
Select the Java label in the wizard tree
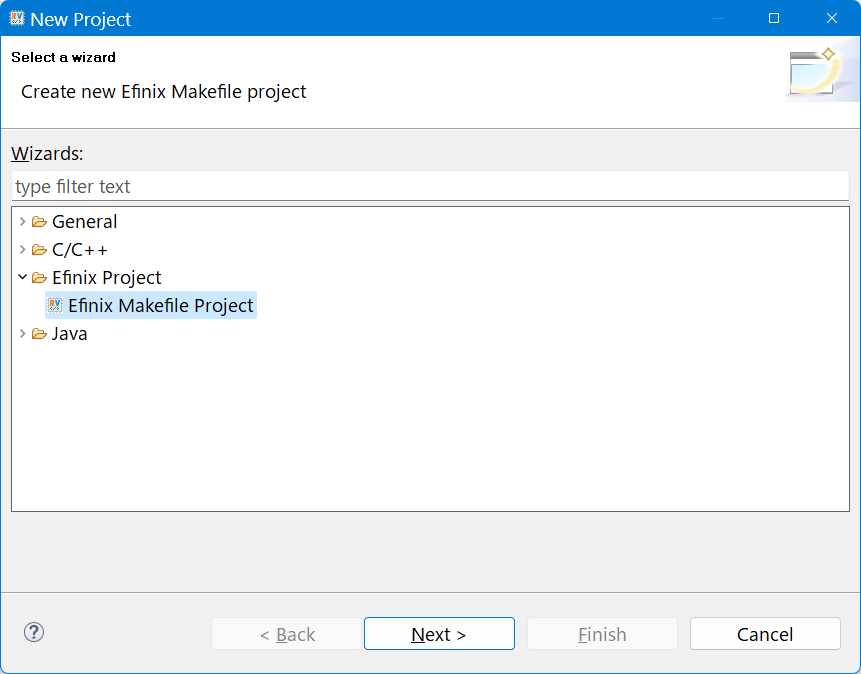69,334
